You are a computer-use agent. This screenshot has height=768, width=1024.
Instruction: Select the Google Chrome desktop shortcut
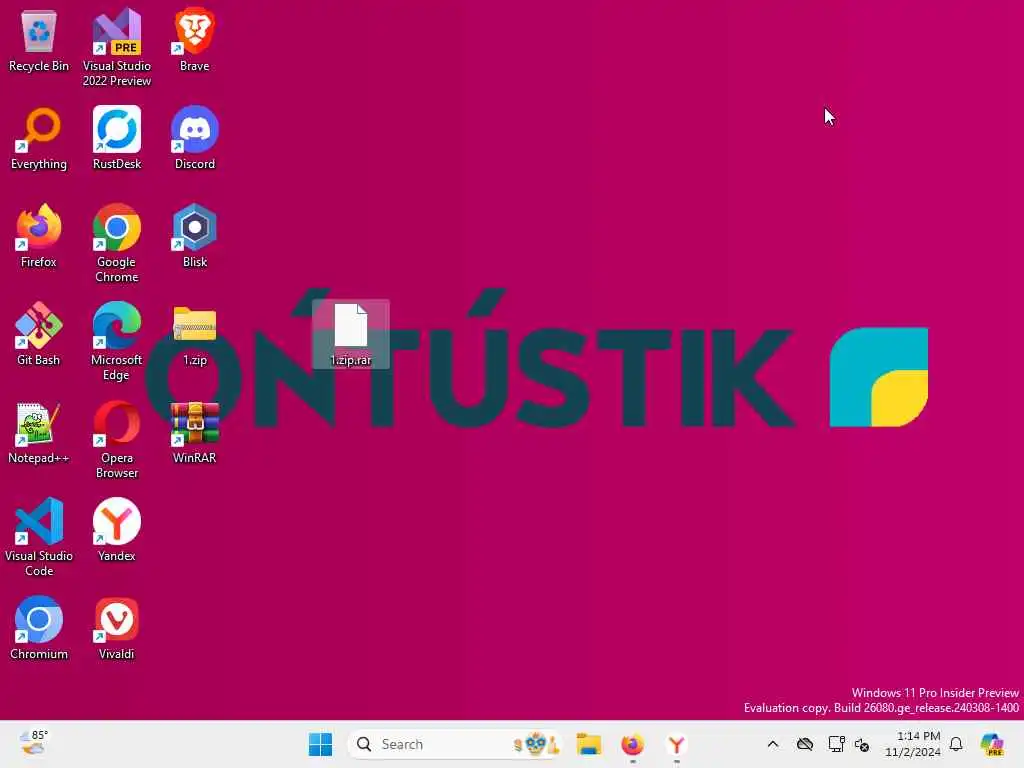tap(117, 243)
